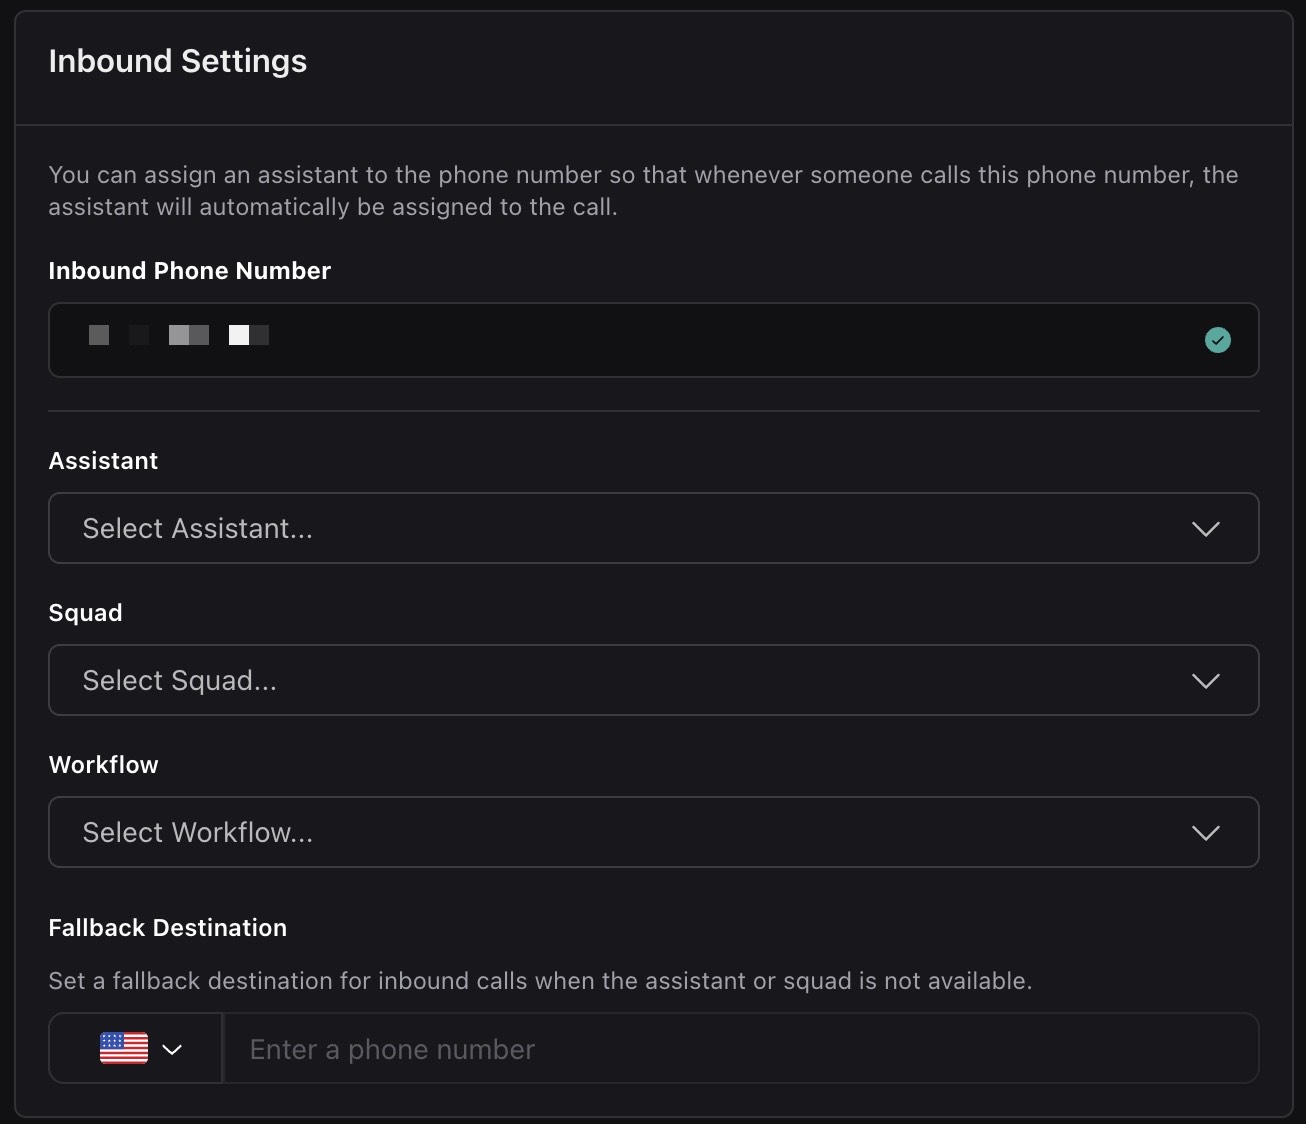Click the Inbound Settings heading
This screenshot has height=1124, width=1306.
pyautogui.click(x=178, y=61)
